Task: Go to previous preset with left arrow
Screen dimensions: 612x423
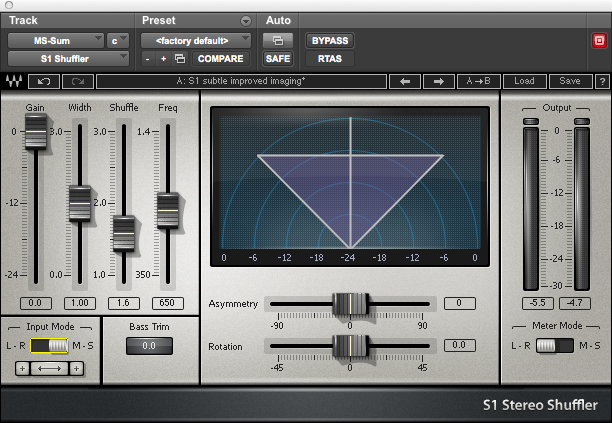Action: click(x=405, y=82)
